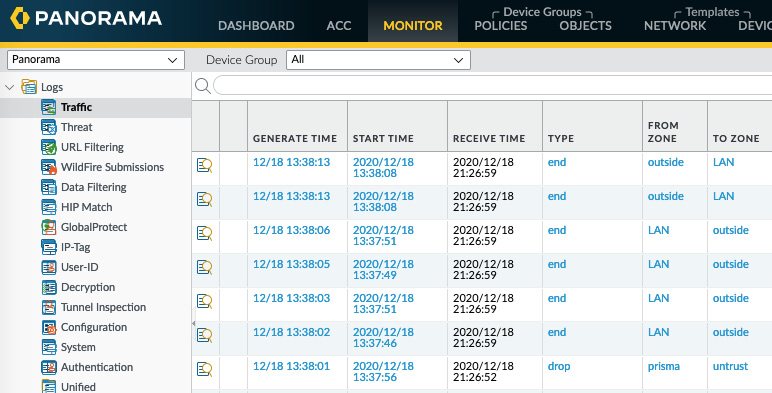
Task: Open log details for 13:38:06 entry
Action: pyautogui.click(x=204, y=233)
